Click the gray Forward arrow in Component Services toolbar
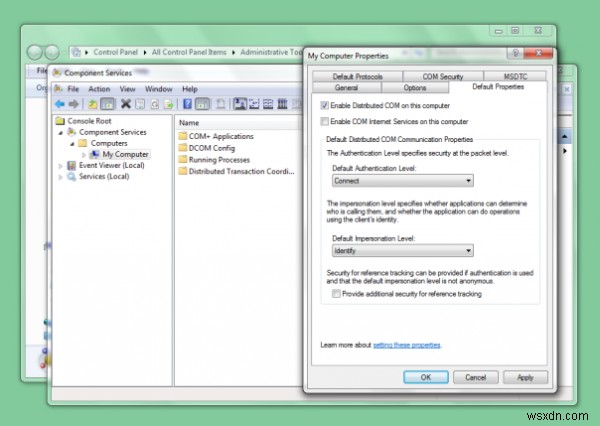Screen dimensions: 600x426 (x=73, y=104)
